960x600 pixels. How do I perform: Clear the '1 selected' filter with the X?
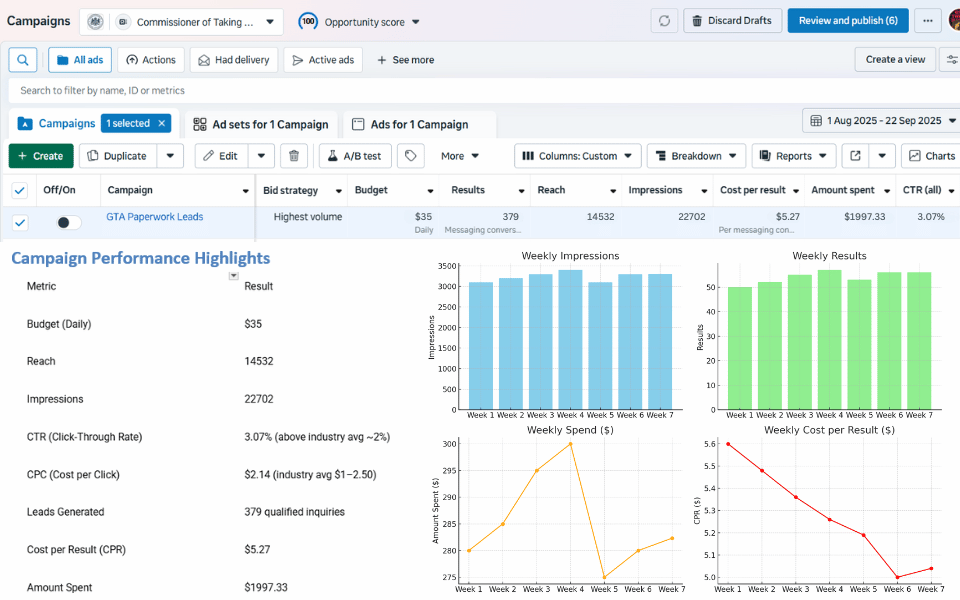tap(161, 124)
